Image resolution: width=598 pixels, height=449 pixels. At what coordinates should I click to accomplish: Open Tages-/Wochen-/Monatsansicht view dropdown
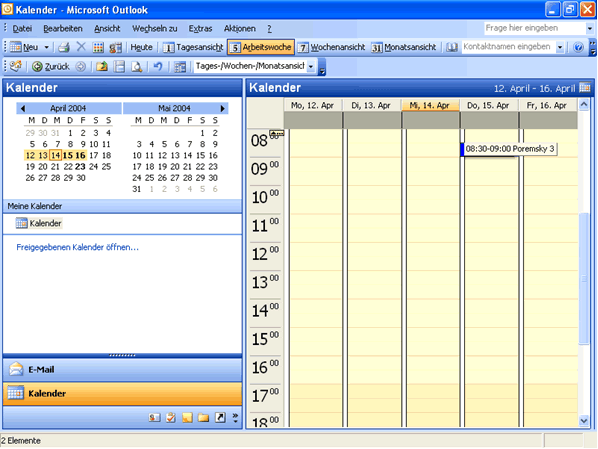[311, 67]
